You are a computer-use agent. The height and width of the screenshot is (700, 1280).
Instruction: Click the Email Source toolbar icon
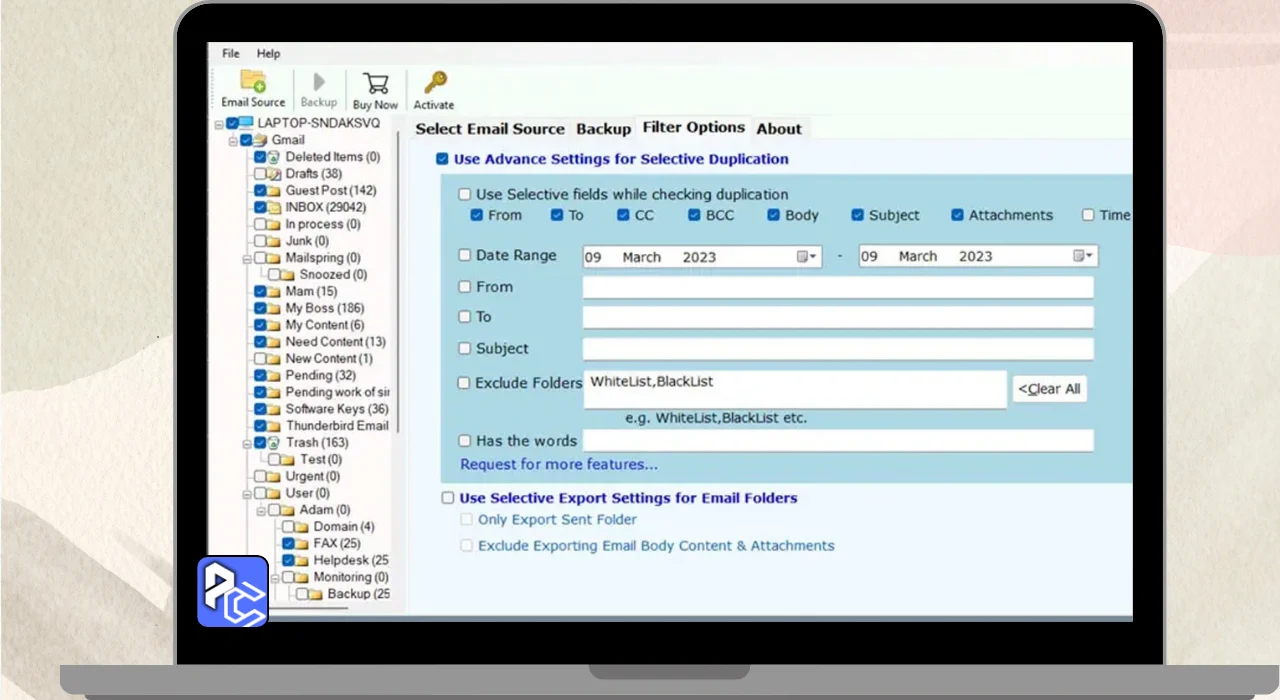[253, 81]
